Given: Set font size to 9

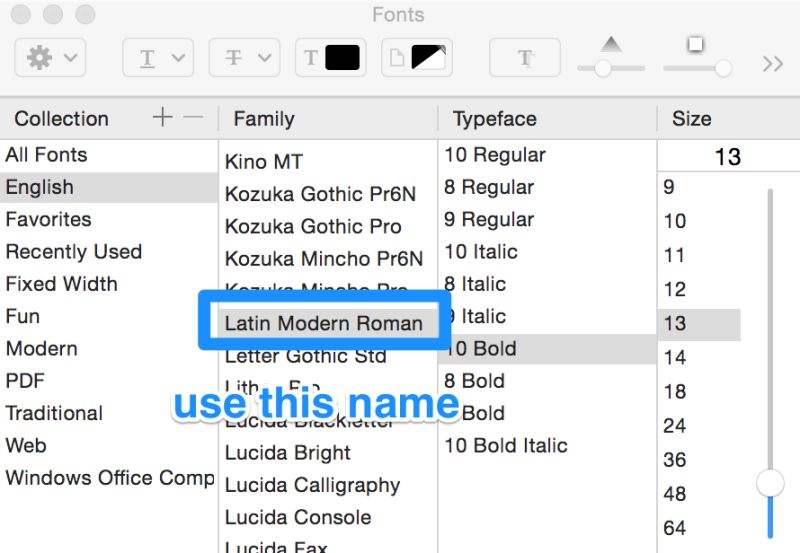Looking at the screenshot, I should 699,187.
